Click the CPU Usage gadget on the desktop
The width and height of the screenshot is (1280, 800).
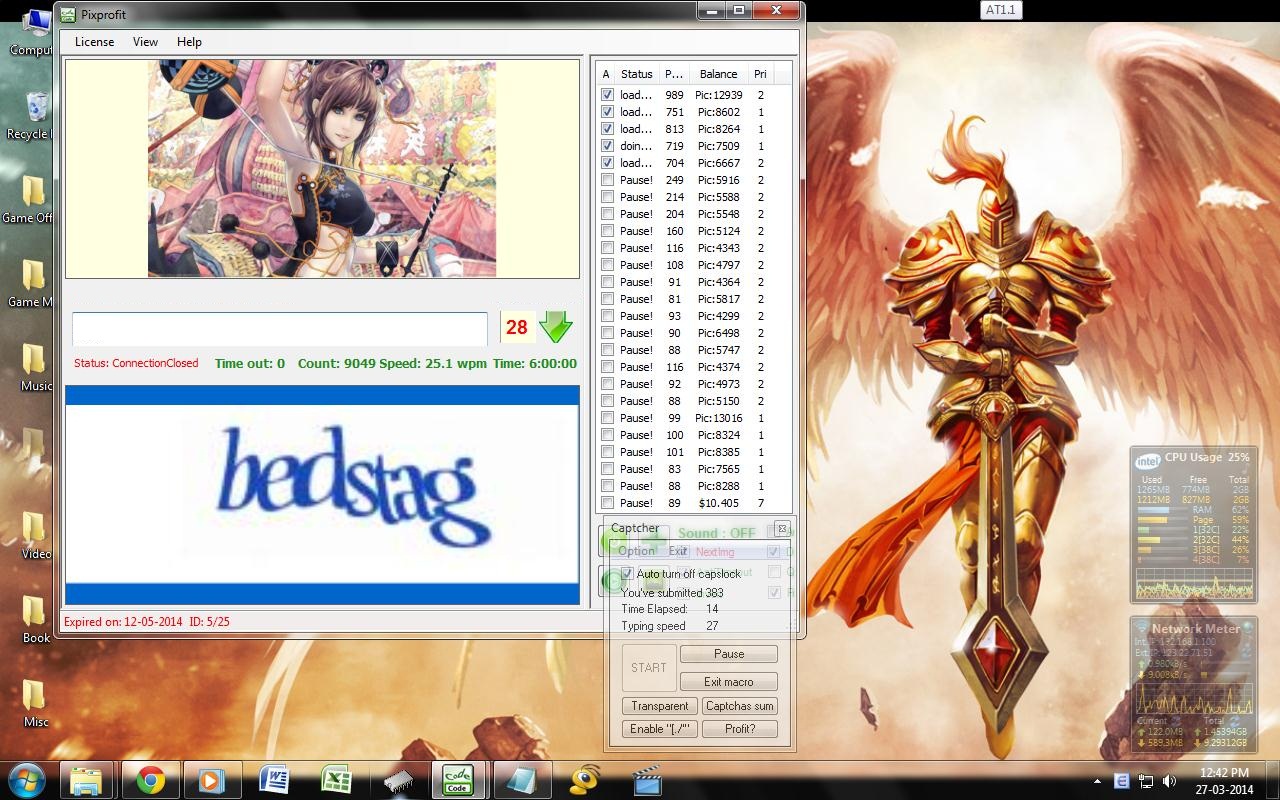click(1193, 525)
